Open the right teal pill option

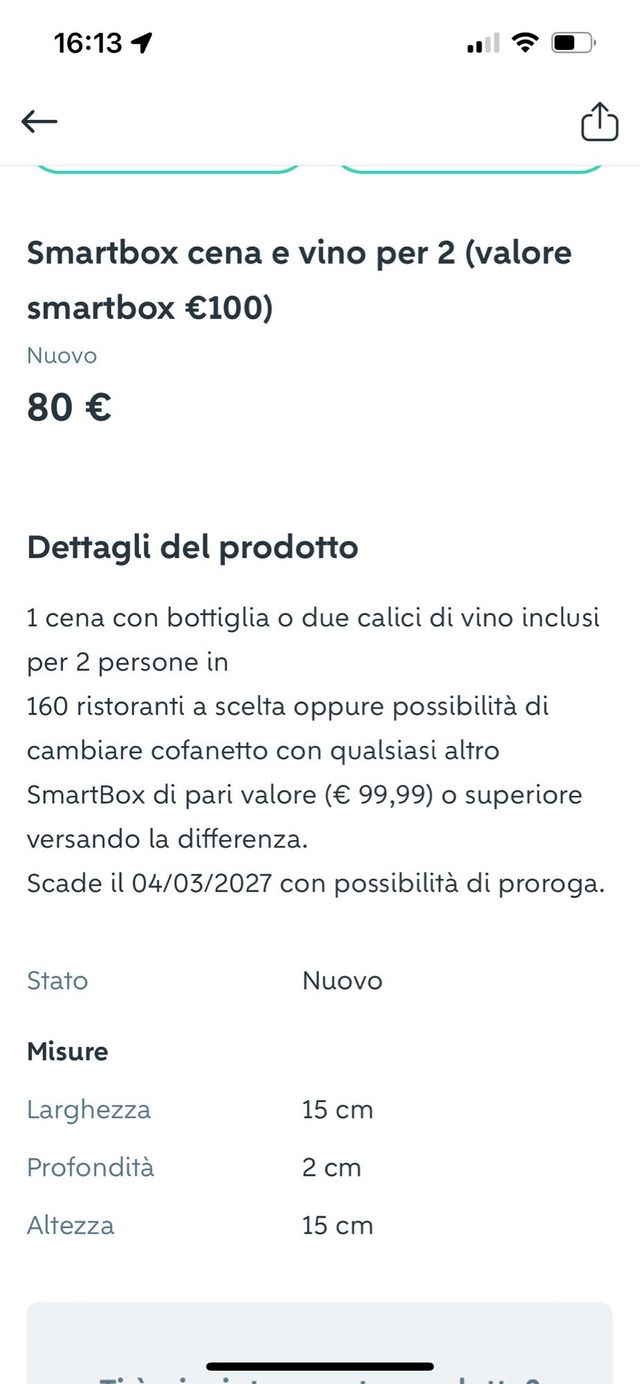tap(470, 168)
